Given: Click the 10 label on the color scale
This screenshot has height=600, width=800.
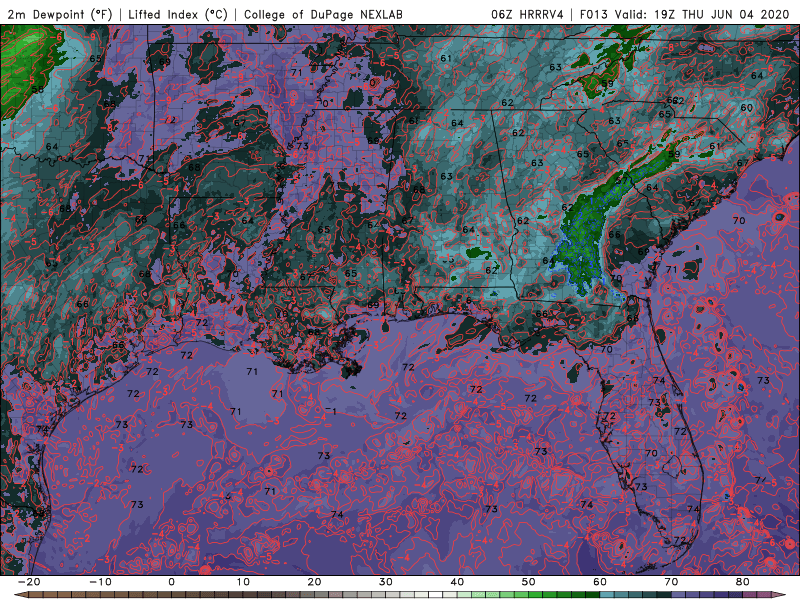Looking at the screenshot, I should 243,582.
